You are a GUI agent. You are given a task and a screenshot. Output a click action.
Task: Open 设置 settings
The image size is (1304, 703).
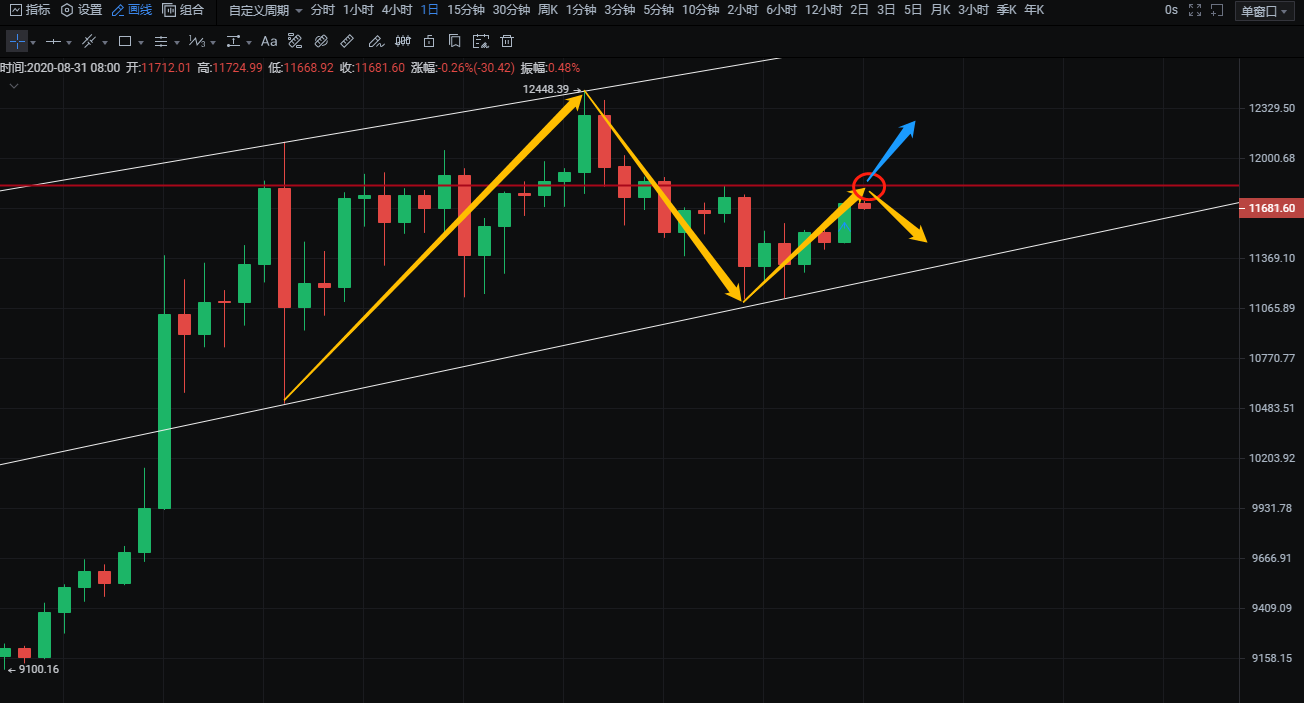point(82,10)
